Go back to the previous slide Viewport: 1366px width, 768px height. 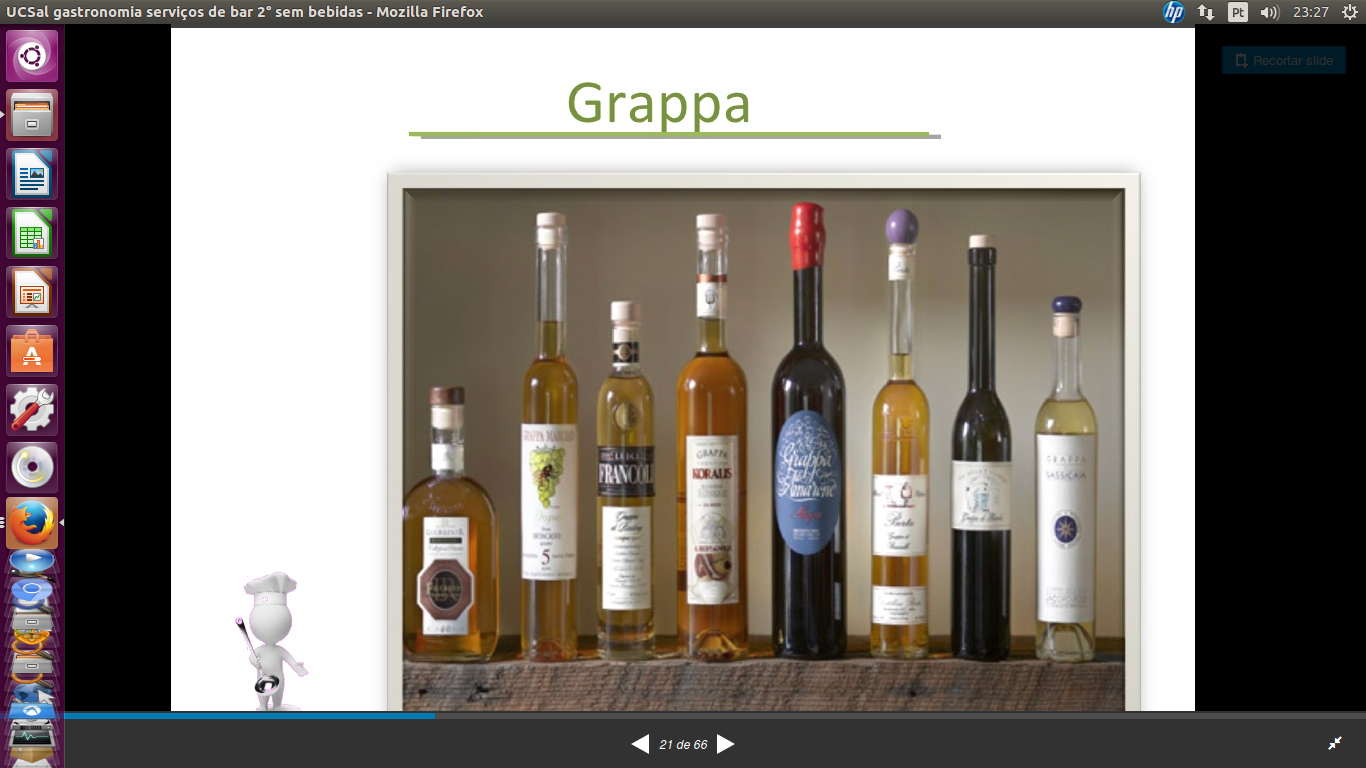pos(640,744)
